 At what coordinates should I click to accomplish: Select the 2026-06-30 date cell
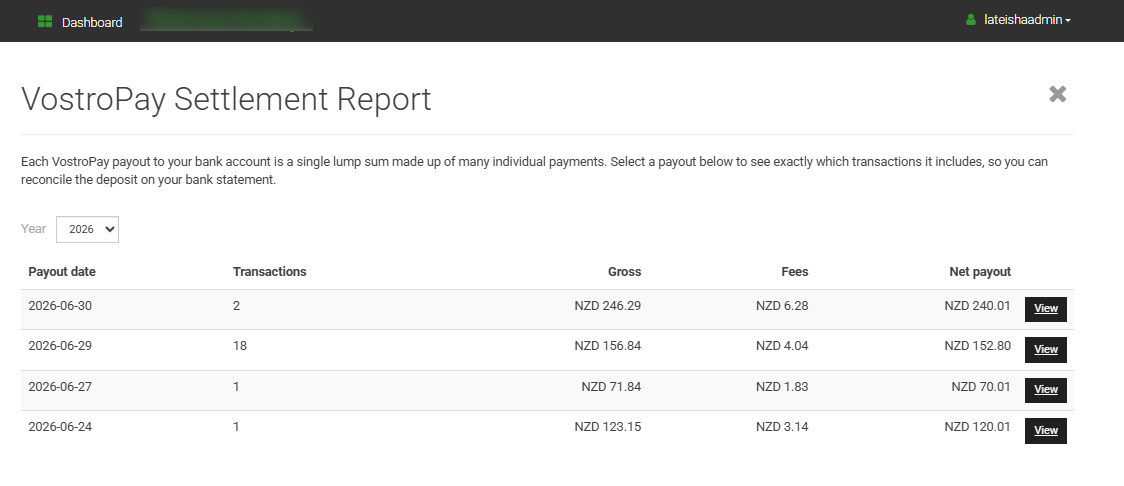tap(60, 306)
